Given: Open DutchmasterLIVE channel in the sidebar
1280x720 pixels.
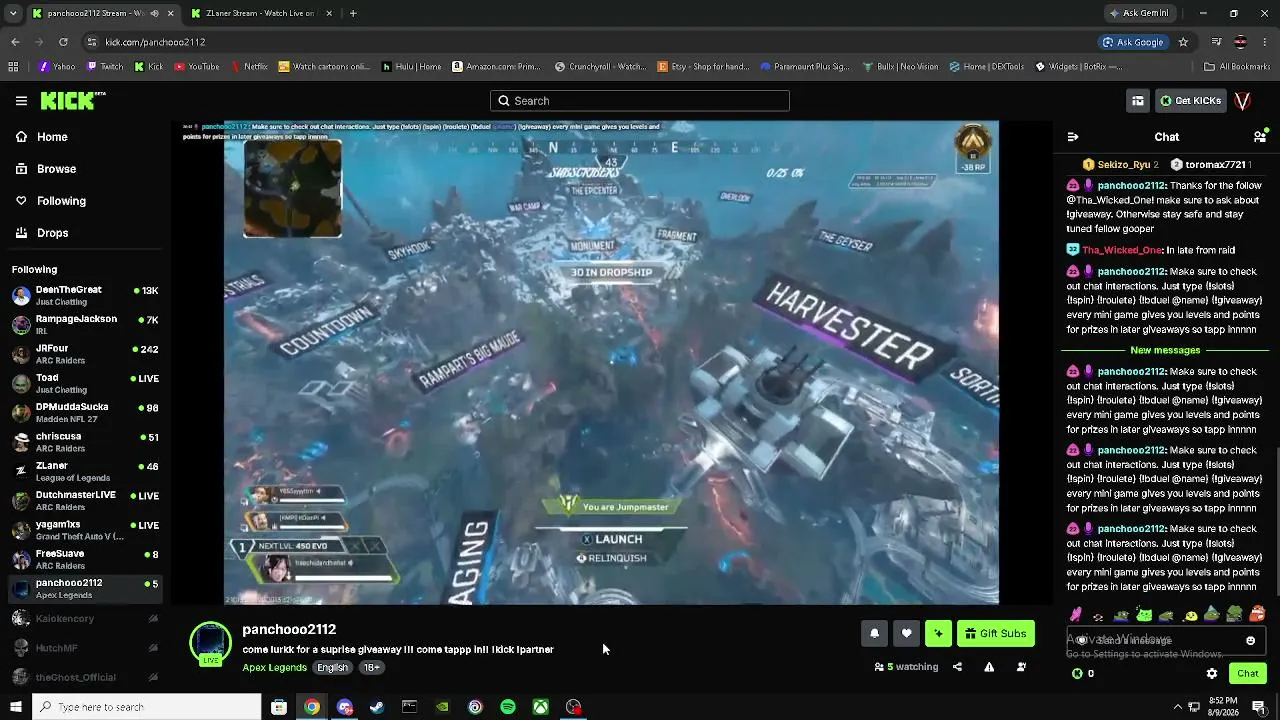Looking at the screenshot, I should pos(85,501).
